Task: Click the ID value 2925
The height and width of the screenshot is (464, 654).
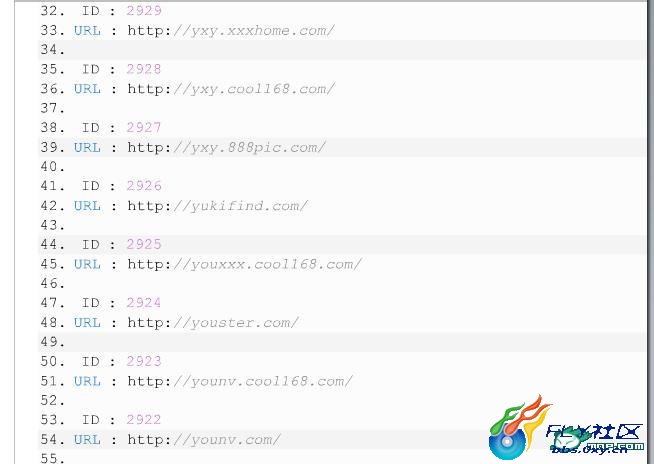Action: [x=144, y=244]
